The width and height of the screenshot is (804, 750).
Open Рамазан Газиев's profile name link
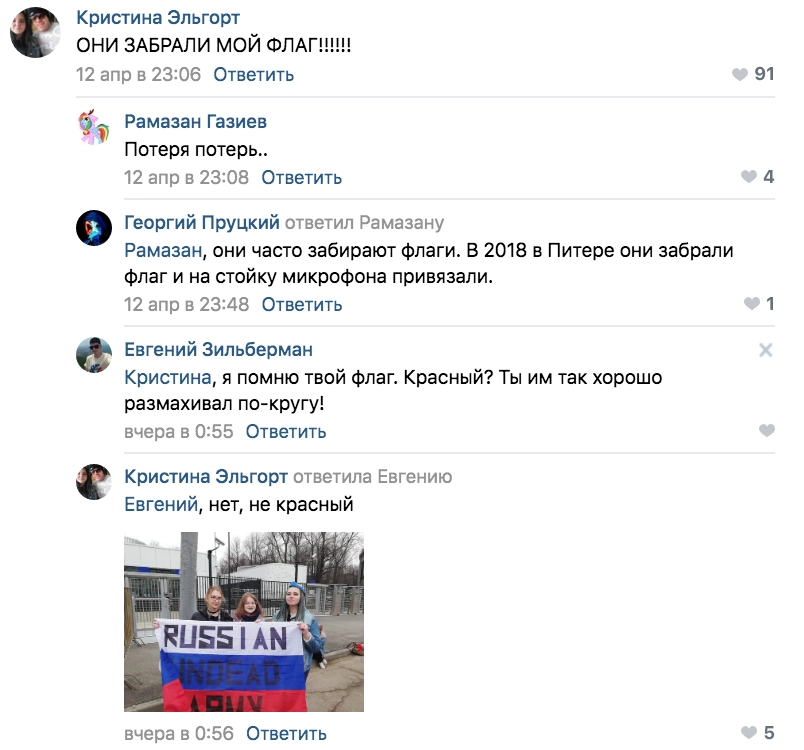pos(195,121)
